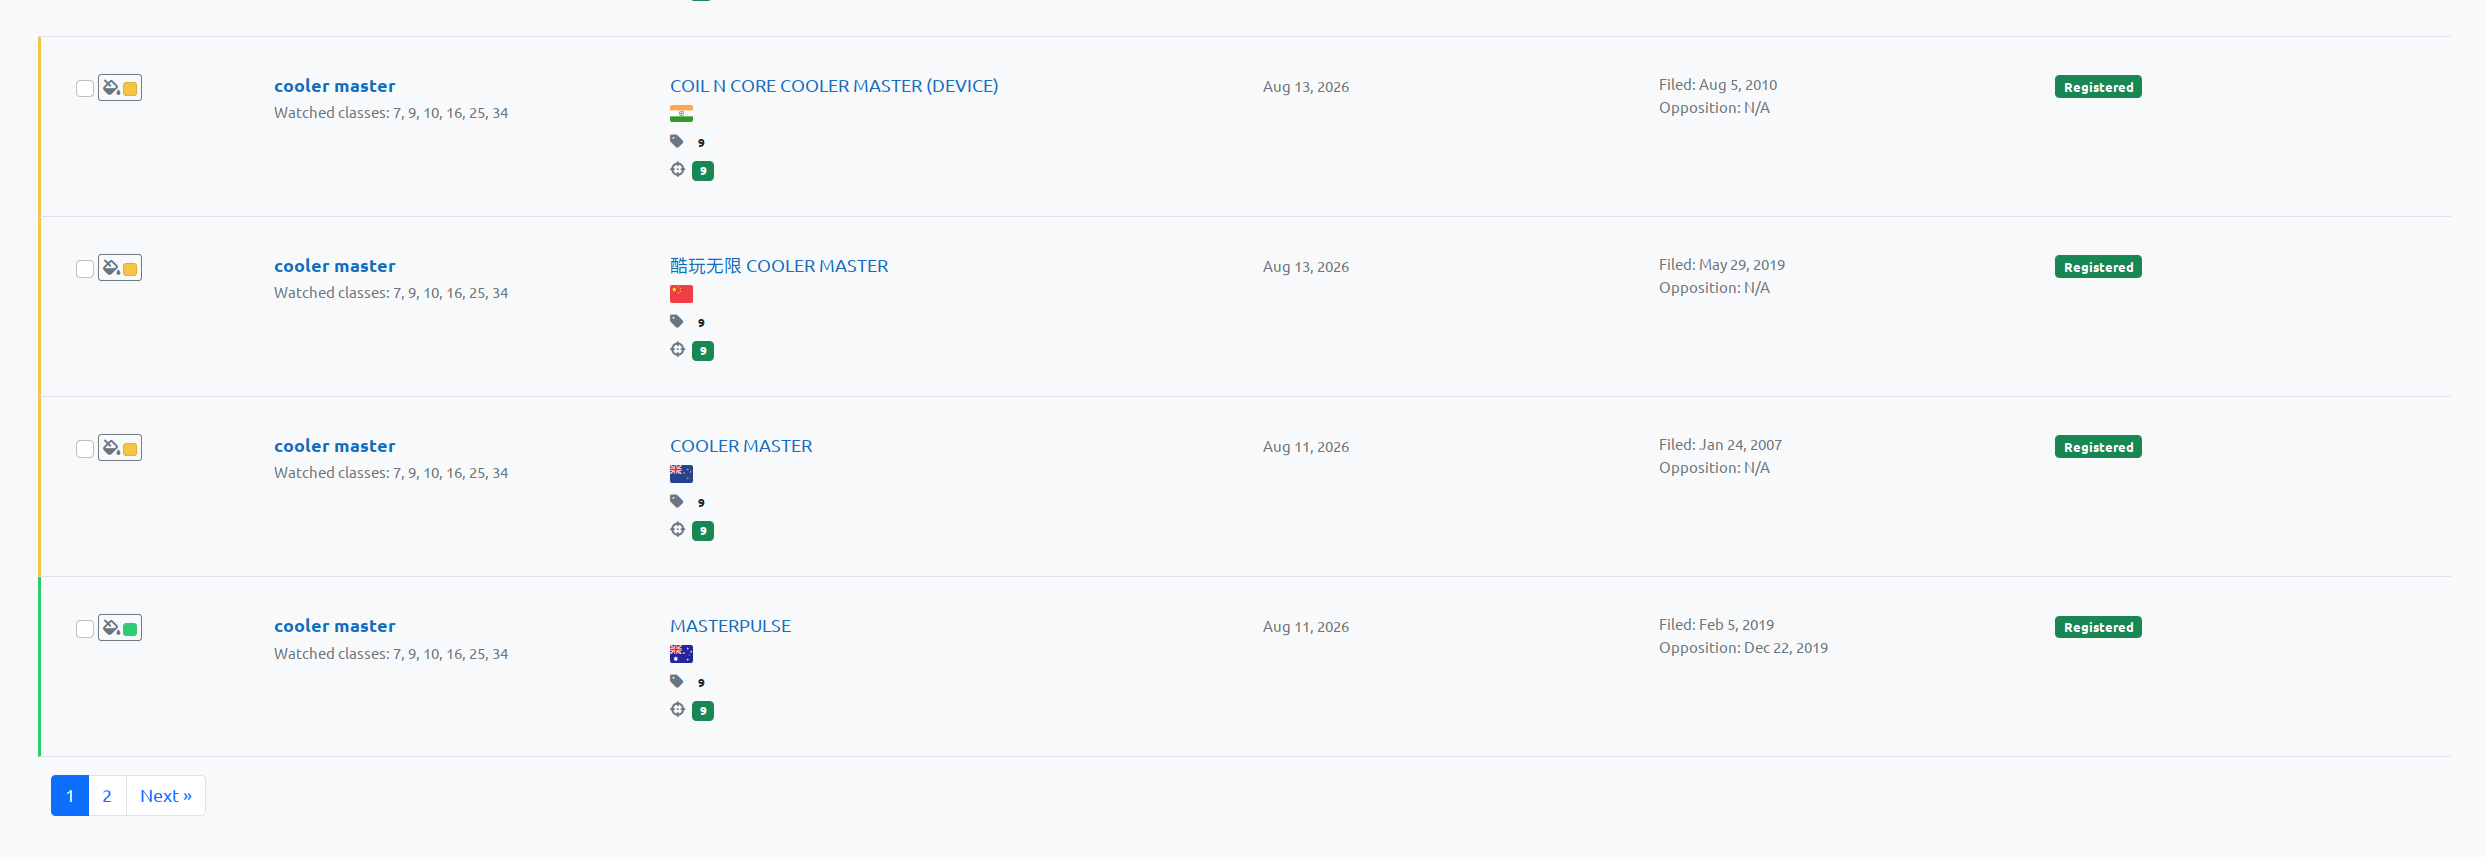Open cooler master watch in third row

point(335,446)
